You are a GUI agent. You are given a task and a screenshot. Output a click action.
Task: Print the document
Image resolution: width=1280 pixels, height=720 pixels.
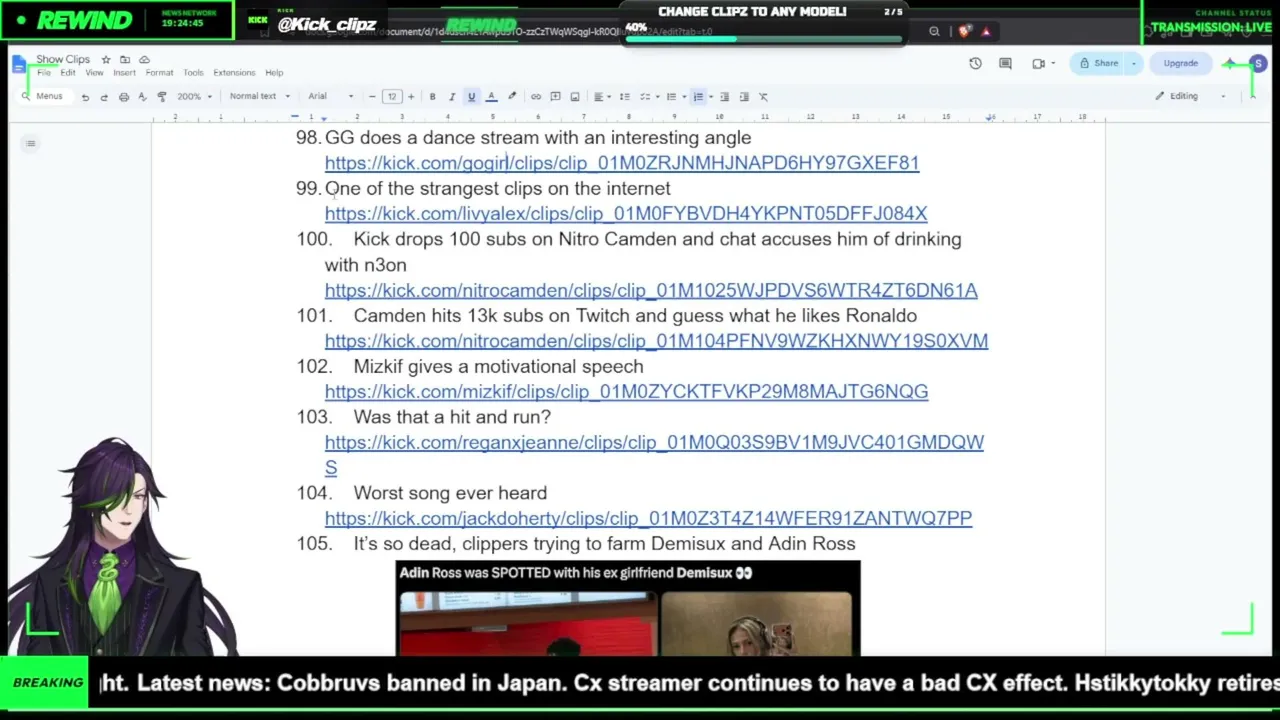tap(123, 97)
